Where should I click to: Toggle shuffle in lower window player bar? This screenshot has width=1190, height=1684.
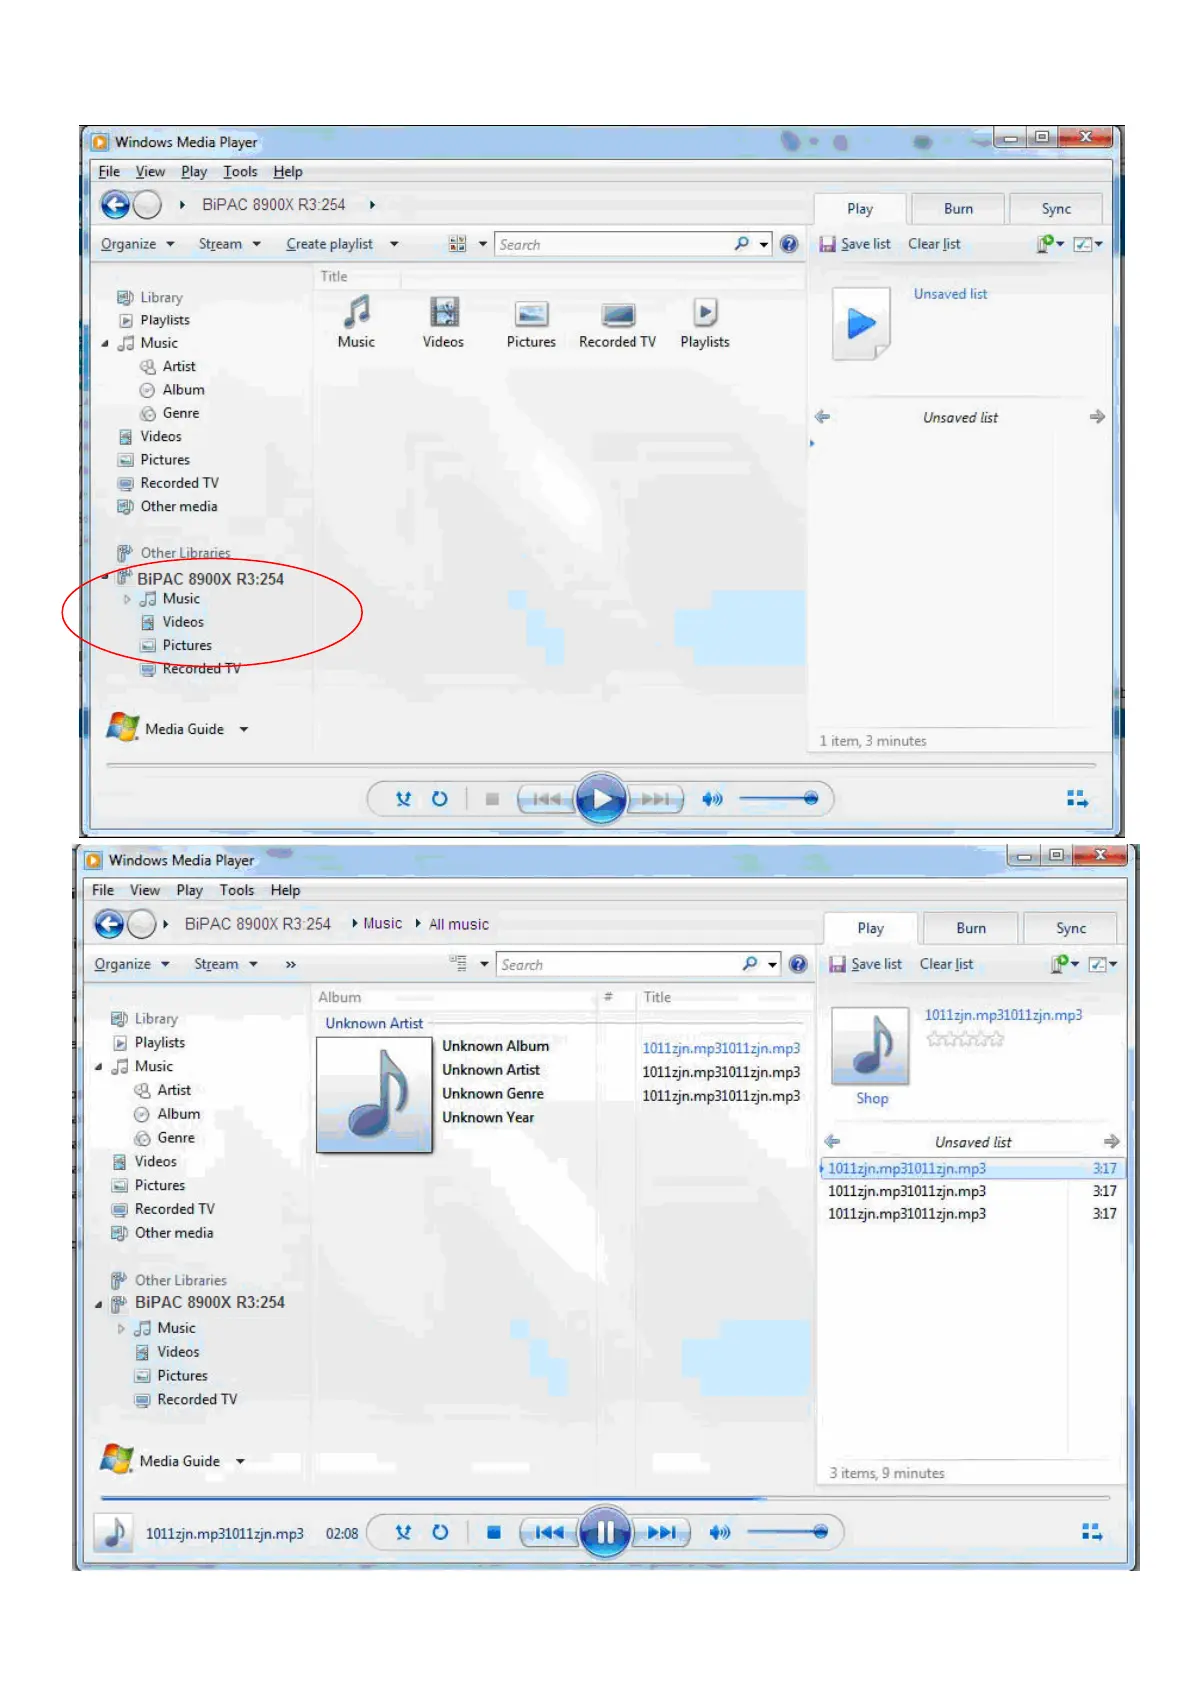coord(403,1532)
